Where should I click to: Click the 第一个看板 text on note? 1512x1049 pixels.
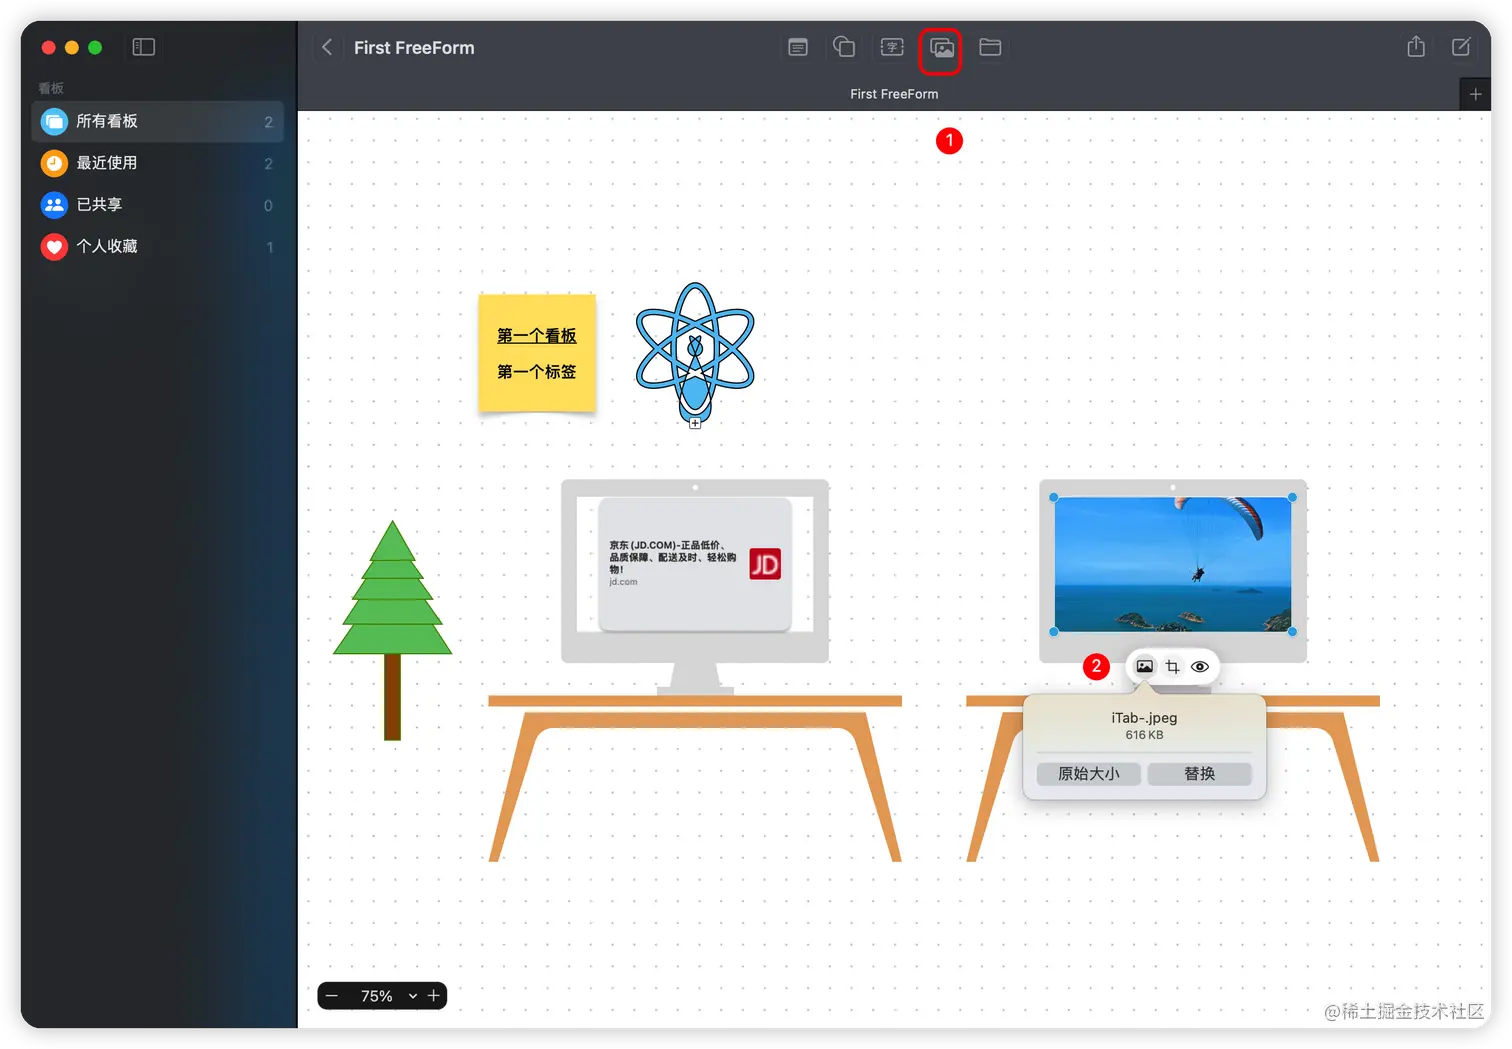(x=537, y=336)
